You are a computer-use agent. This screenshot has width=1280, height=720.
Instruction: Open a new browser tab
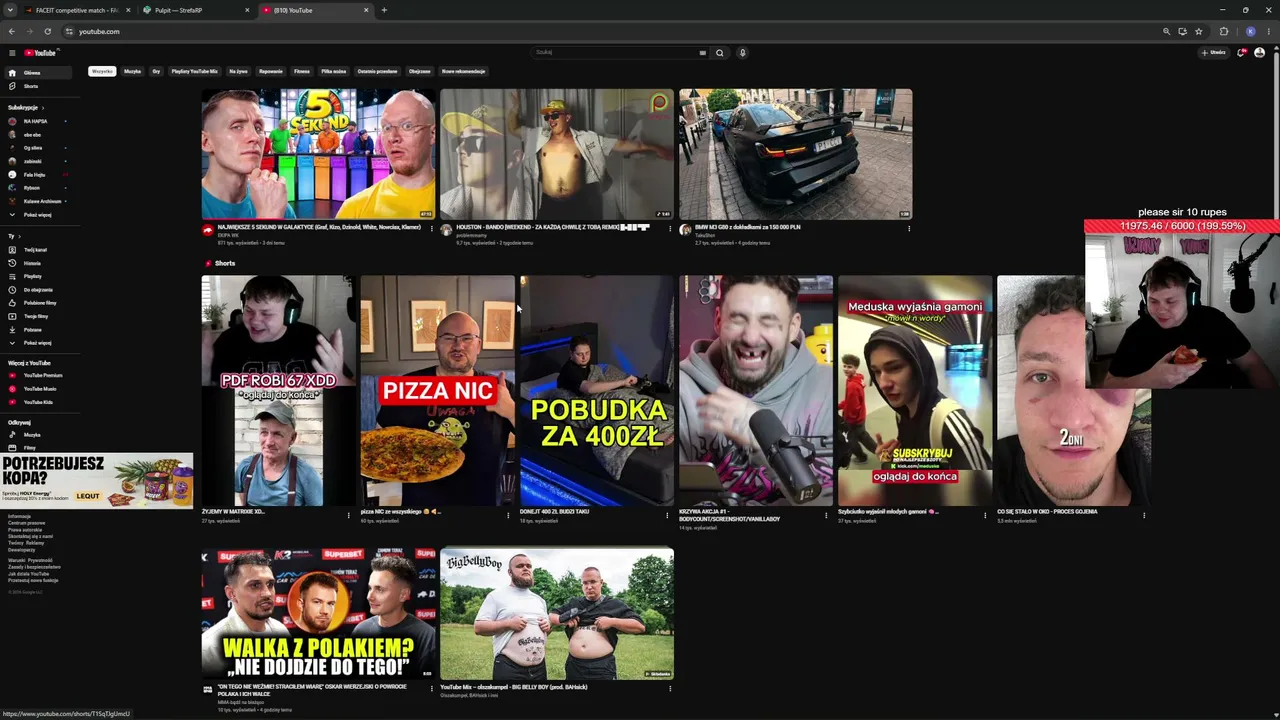(x=384, y=10)
